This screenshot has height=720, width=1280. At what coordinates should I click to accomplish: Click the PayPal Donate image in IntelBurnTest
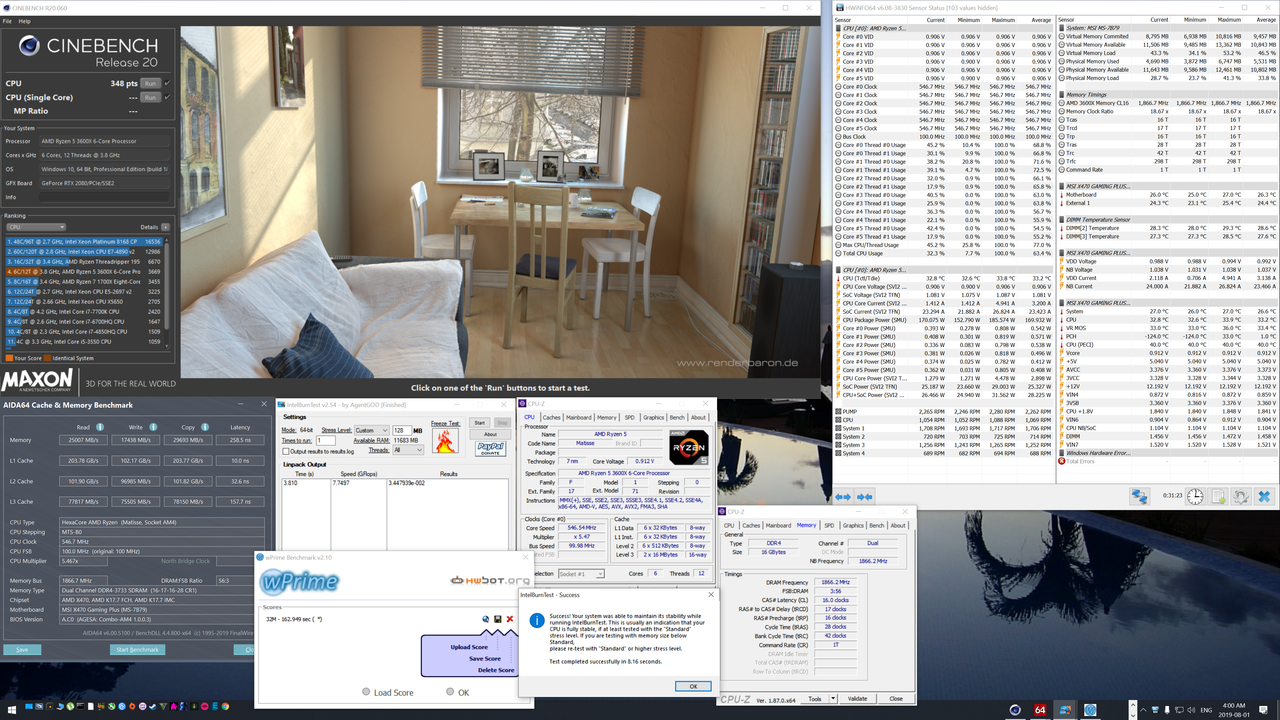(490, 449)
